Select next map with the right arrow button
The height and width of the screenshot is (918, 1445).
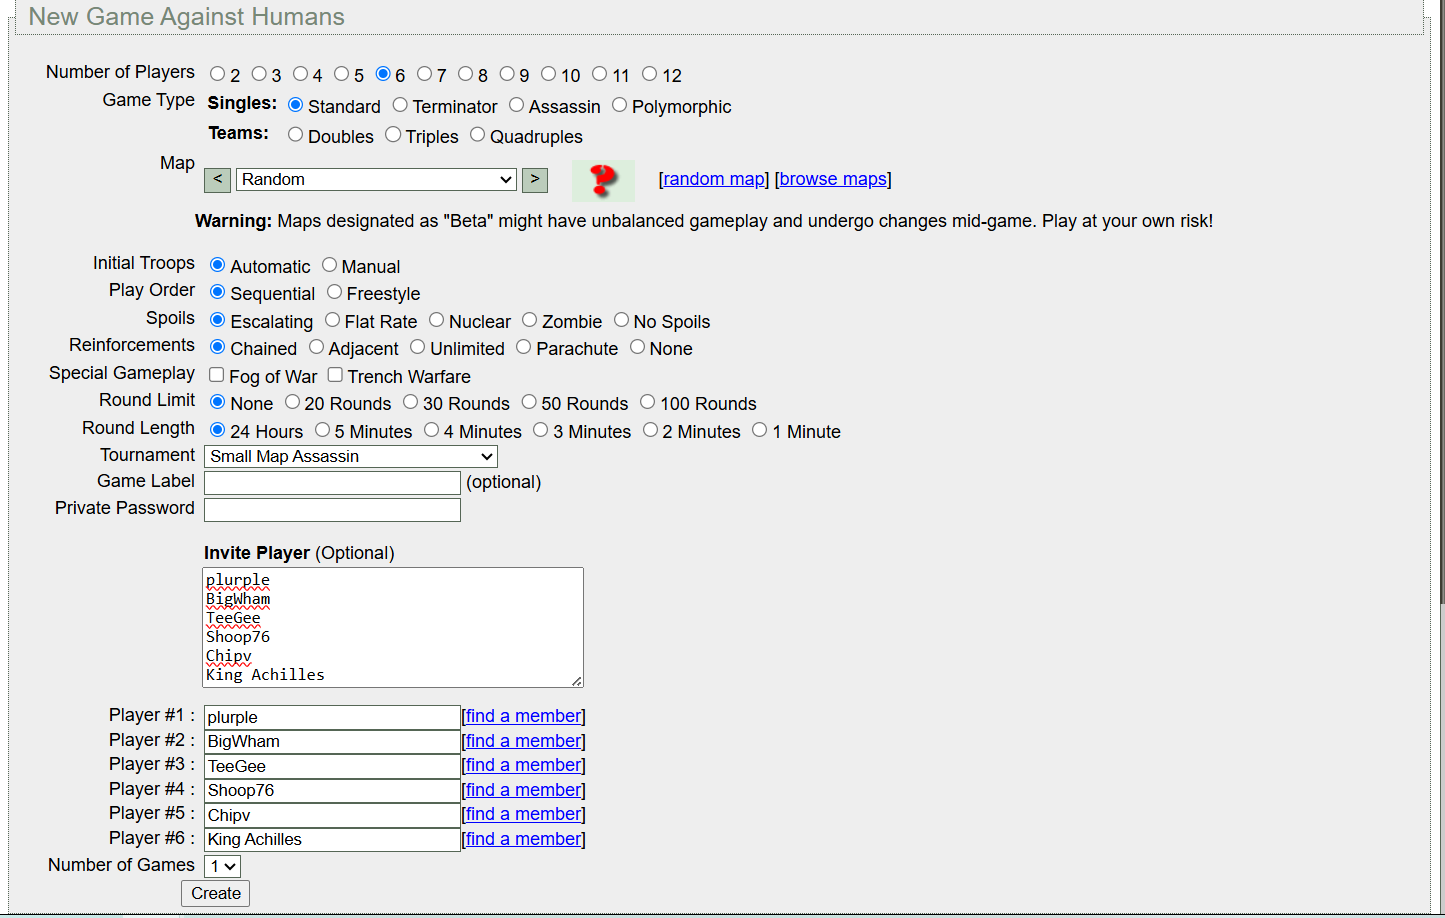pyautogui.click(x=535, y=180)
